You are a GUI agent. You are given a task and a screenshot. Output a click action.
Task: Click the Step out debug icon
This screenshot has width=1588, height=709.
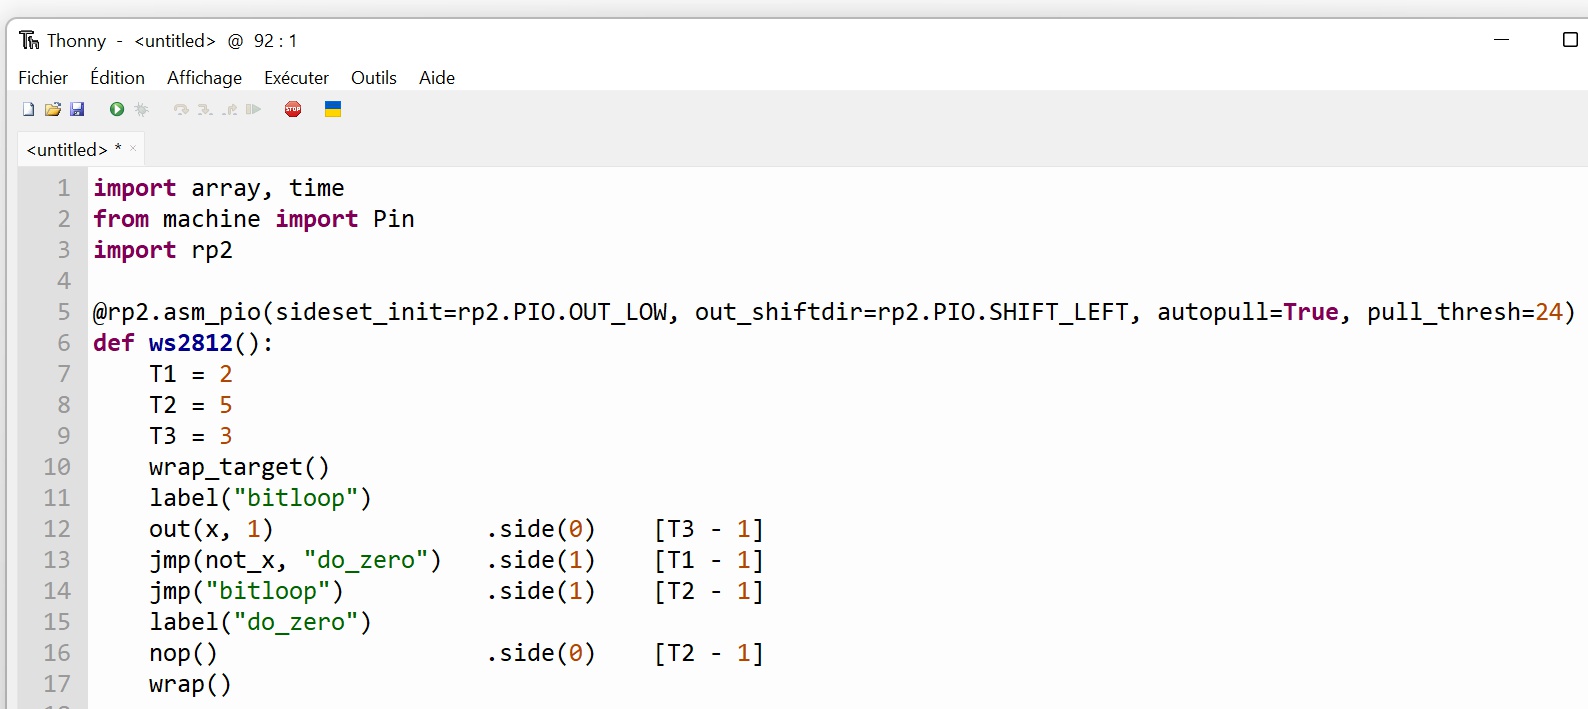click(x=230, y=109)
